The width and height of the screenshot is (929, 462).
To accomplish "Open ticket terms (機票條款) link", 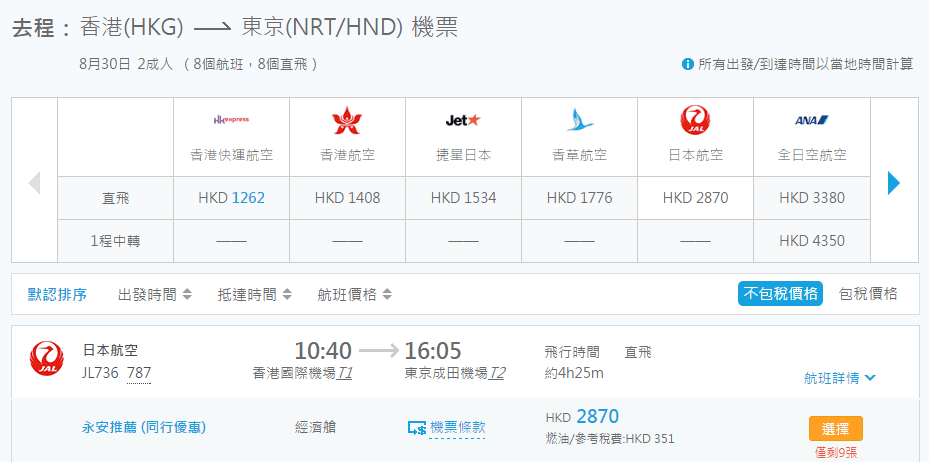I will (x=457, y=427).
